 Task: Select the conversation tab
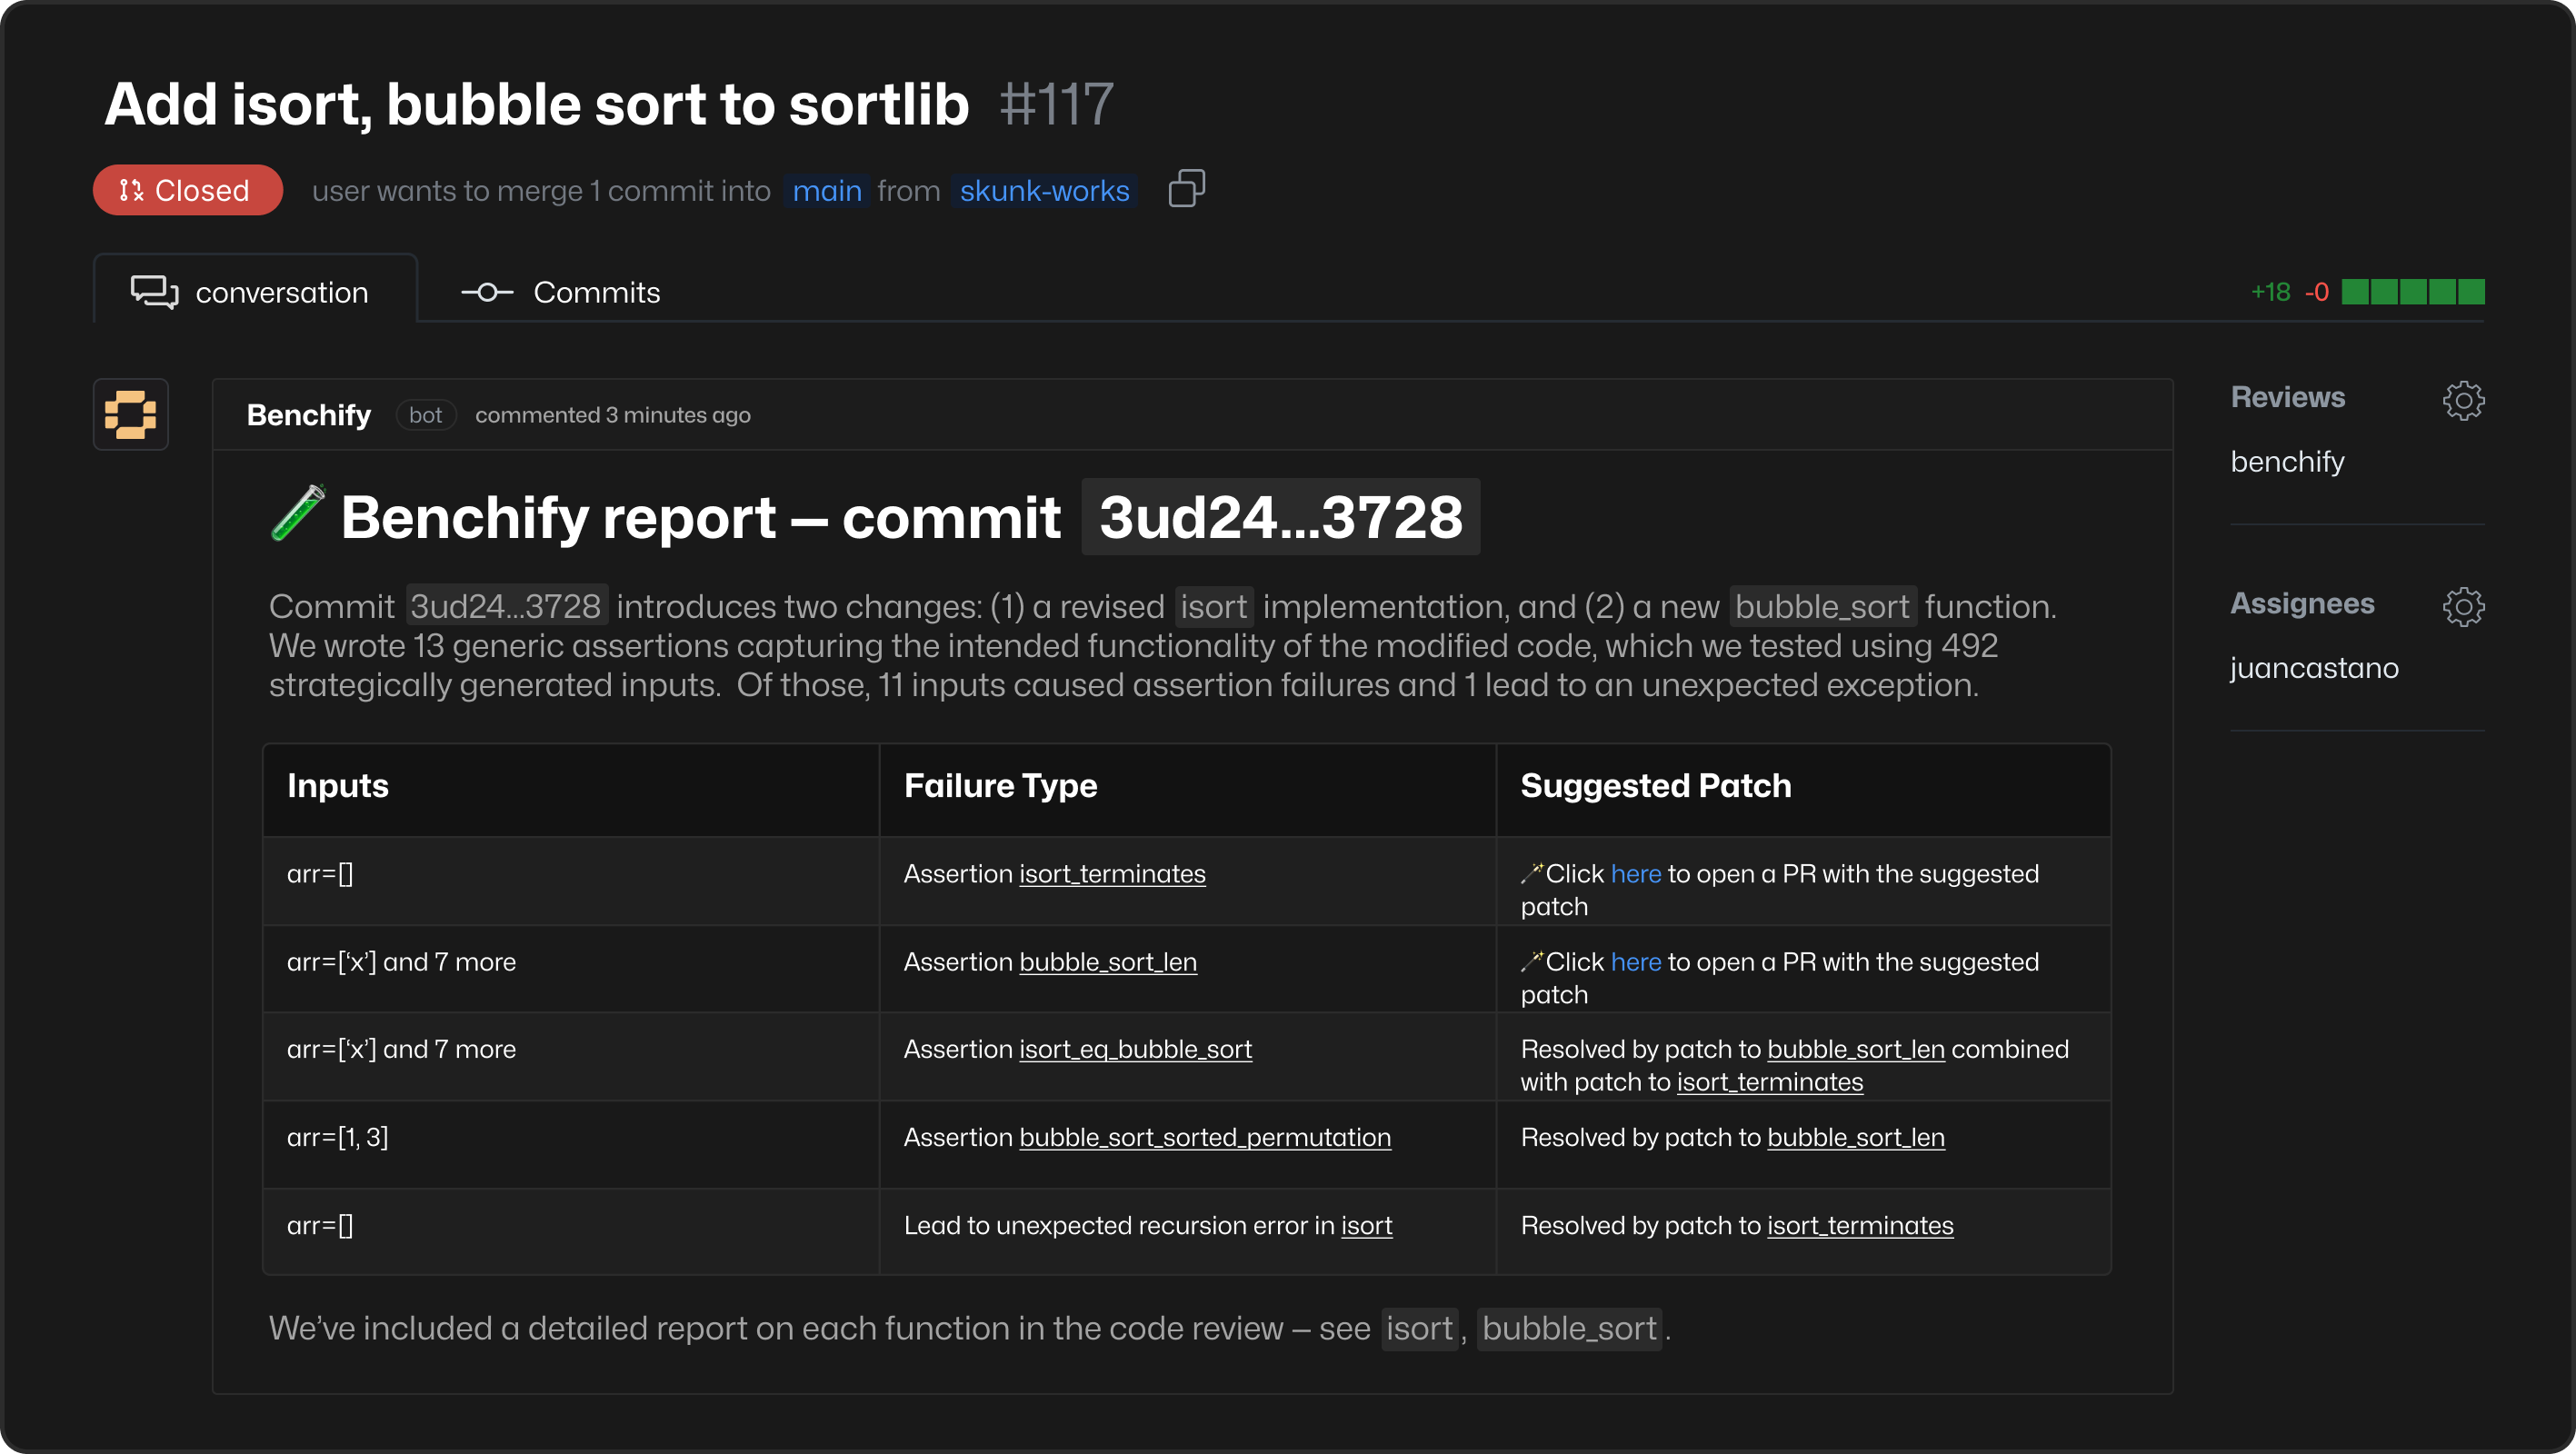tap(281, 292)
